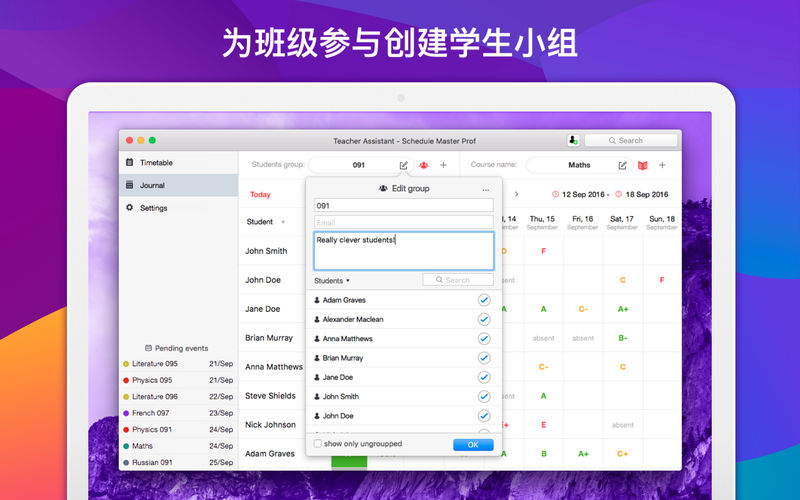The height and width of the screenshot is (500, 800).
Task: Click the Sat, 17 September column header
Action: 622,222
